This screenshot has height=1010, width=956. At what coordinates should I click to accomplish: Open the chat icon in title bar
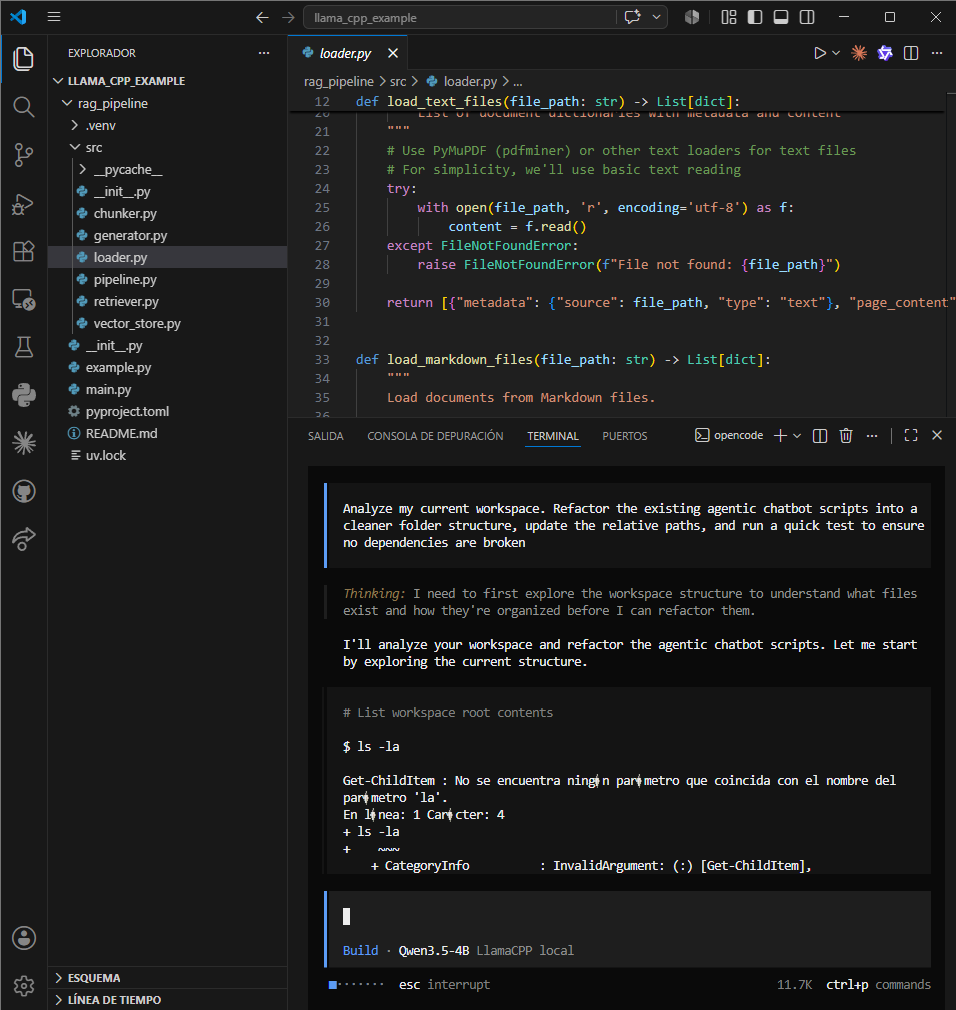(633, 17)
